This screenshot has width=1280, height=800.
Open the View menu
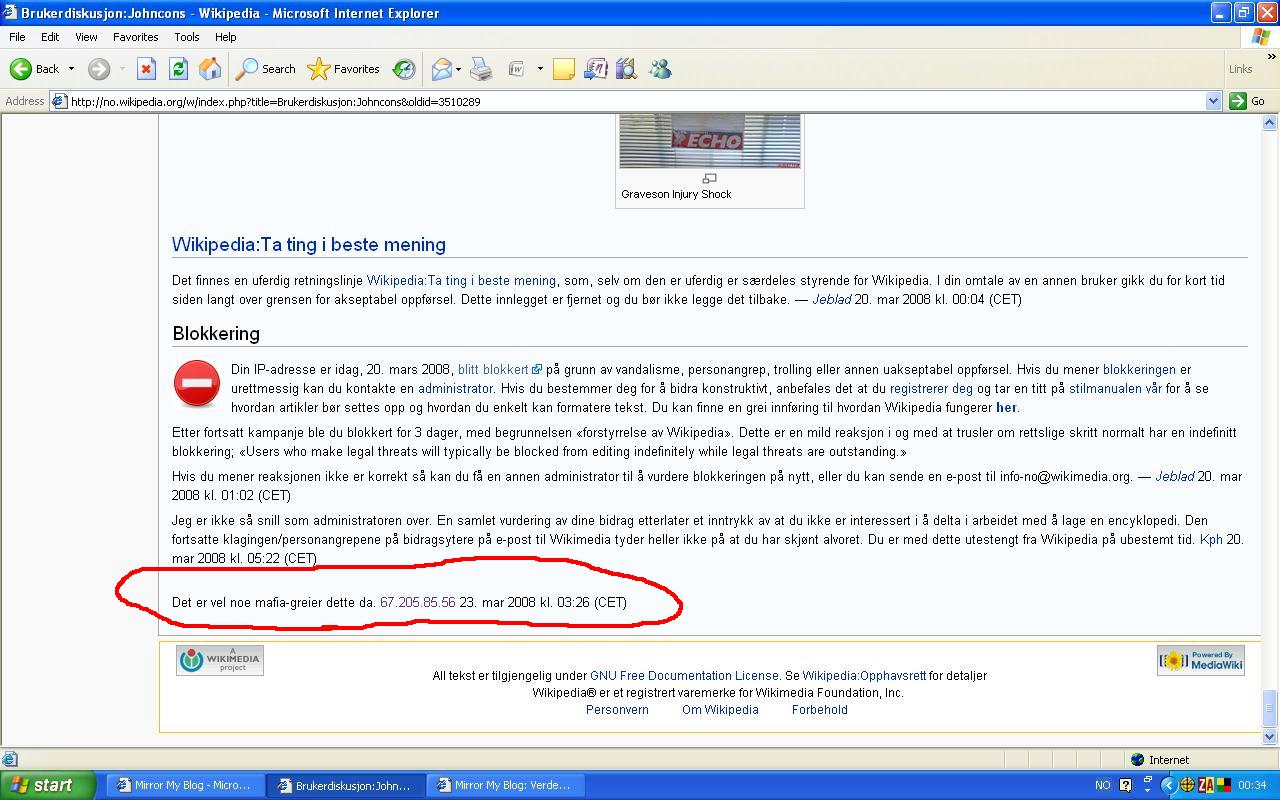click(86, 37)
